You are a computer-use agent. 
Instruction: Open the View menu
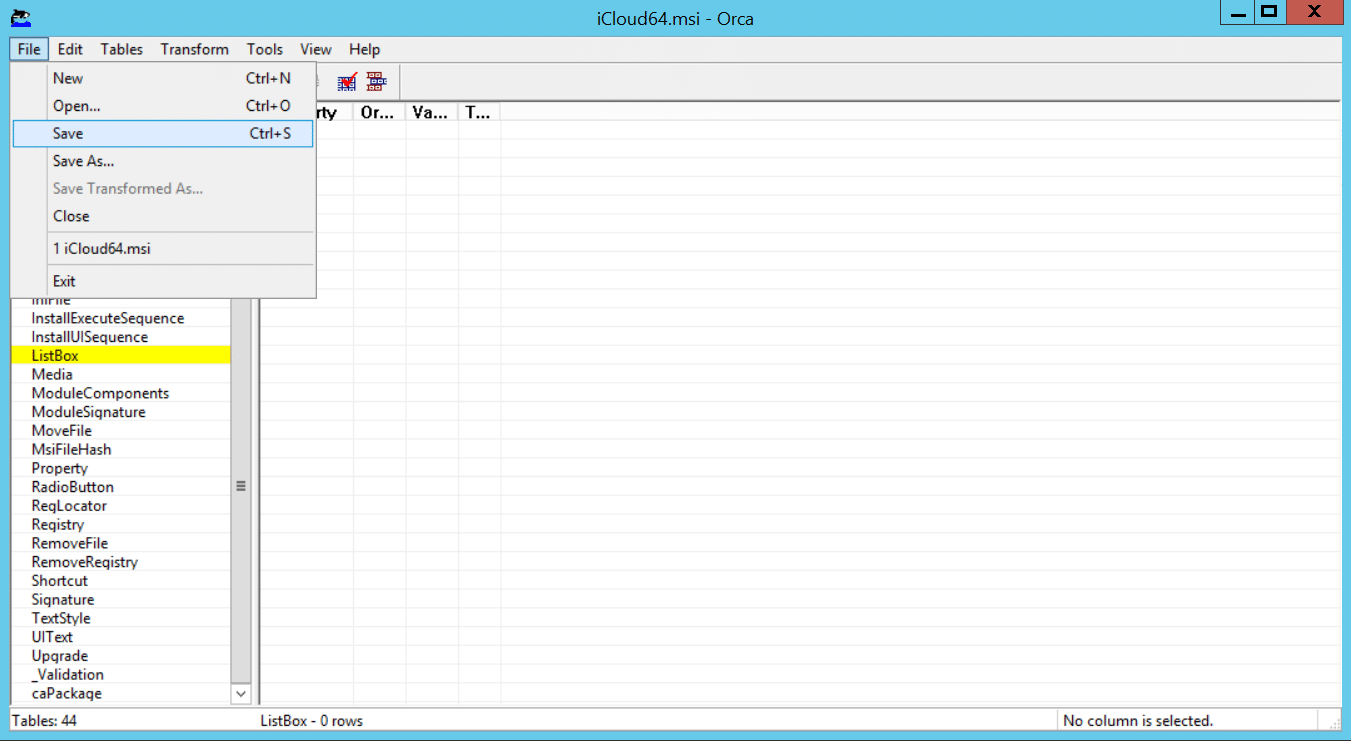(316, 49)
